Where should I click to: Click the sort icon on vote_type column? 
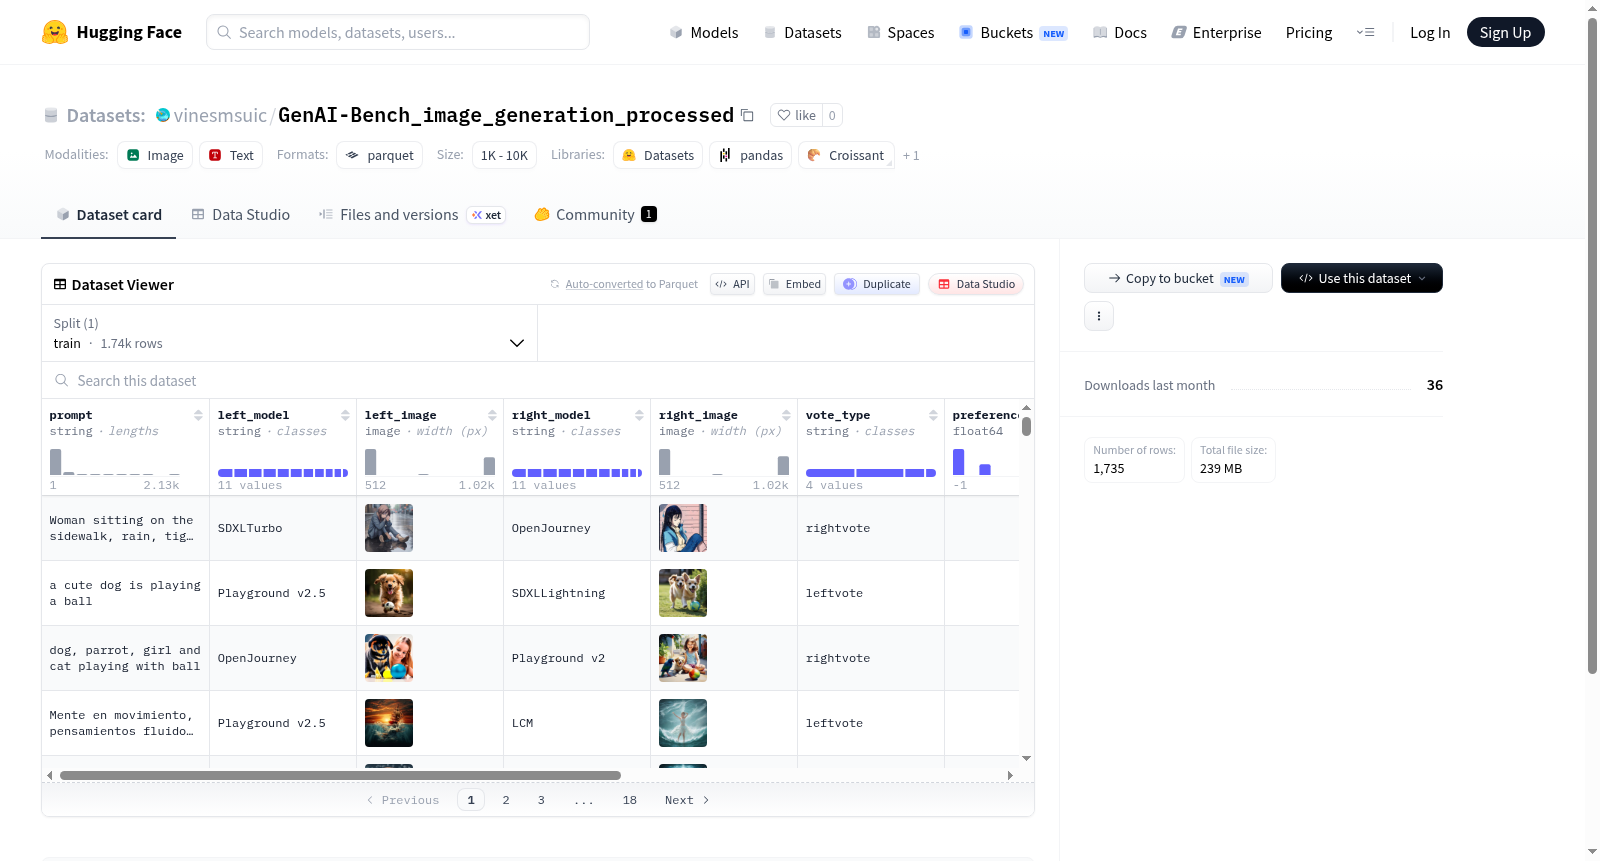(x=933, y=415)
